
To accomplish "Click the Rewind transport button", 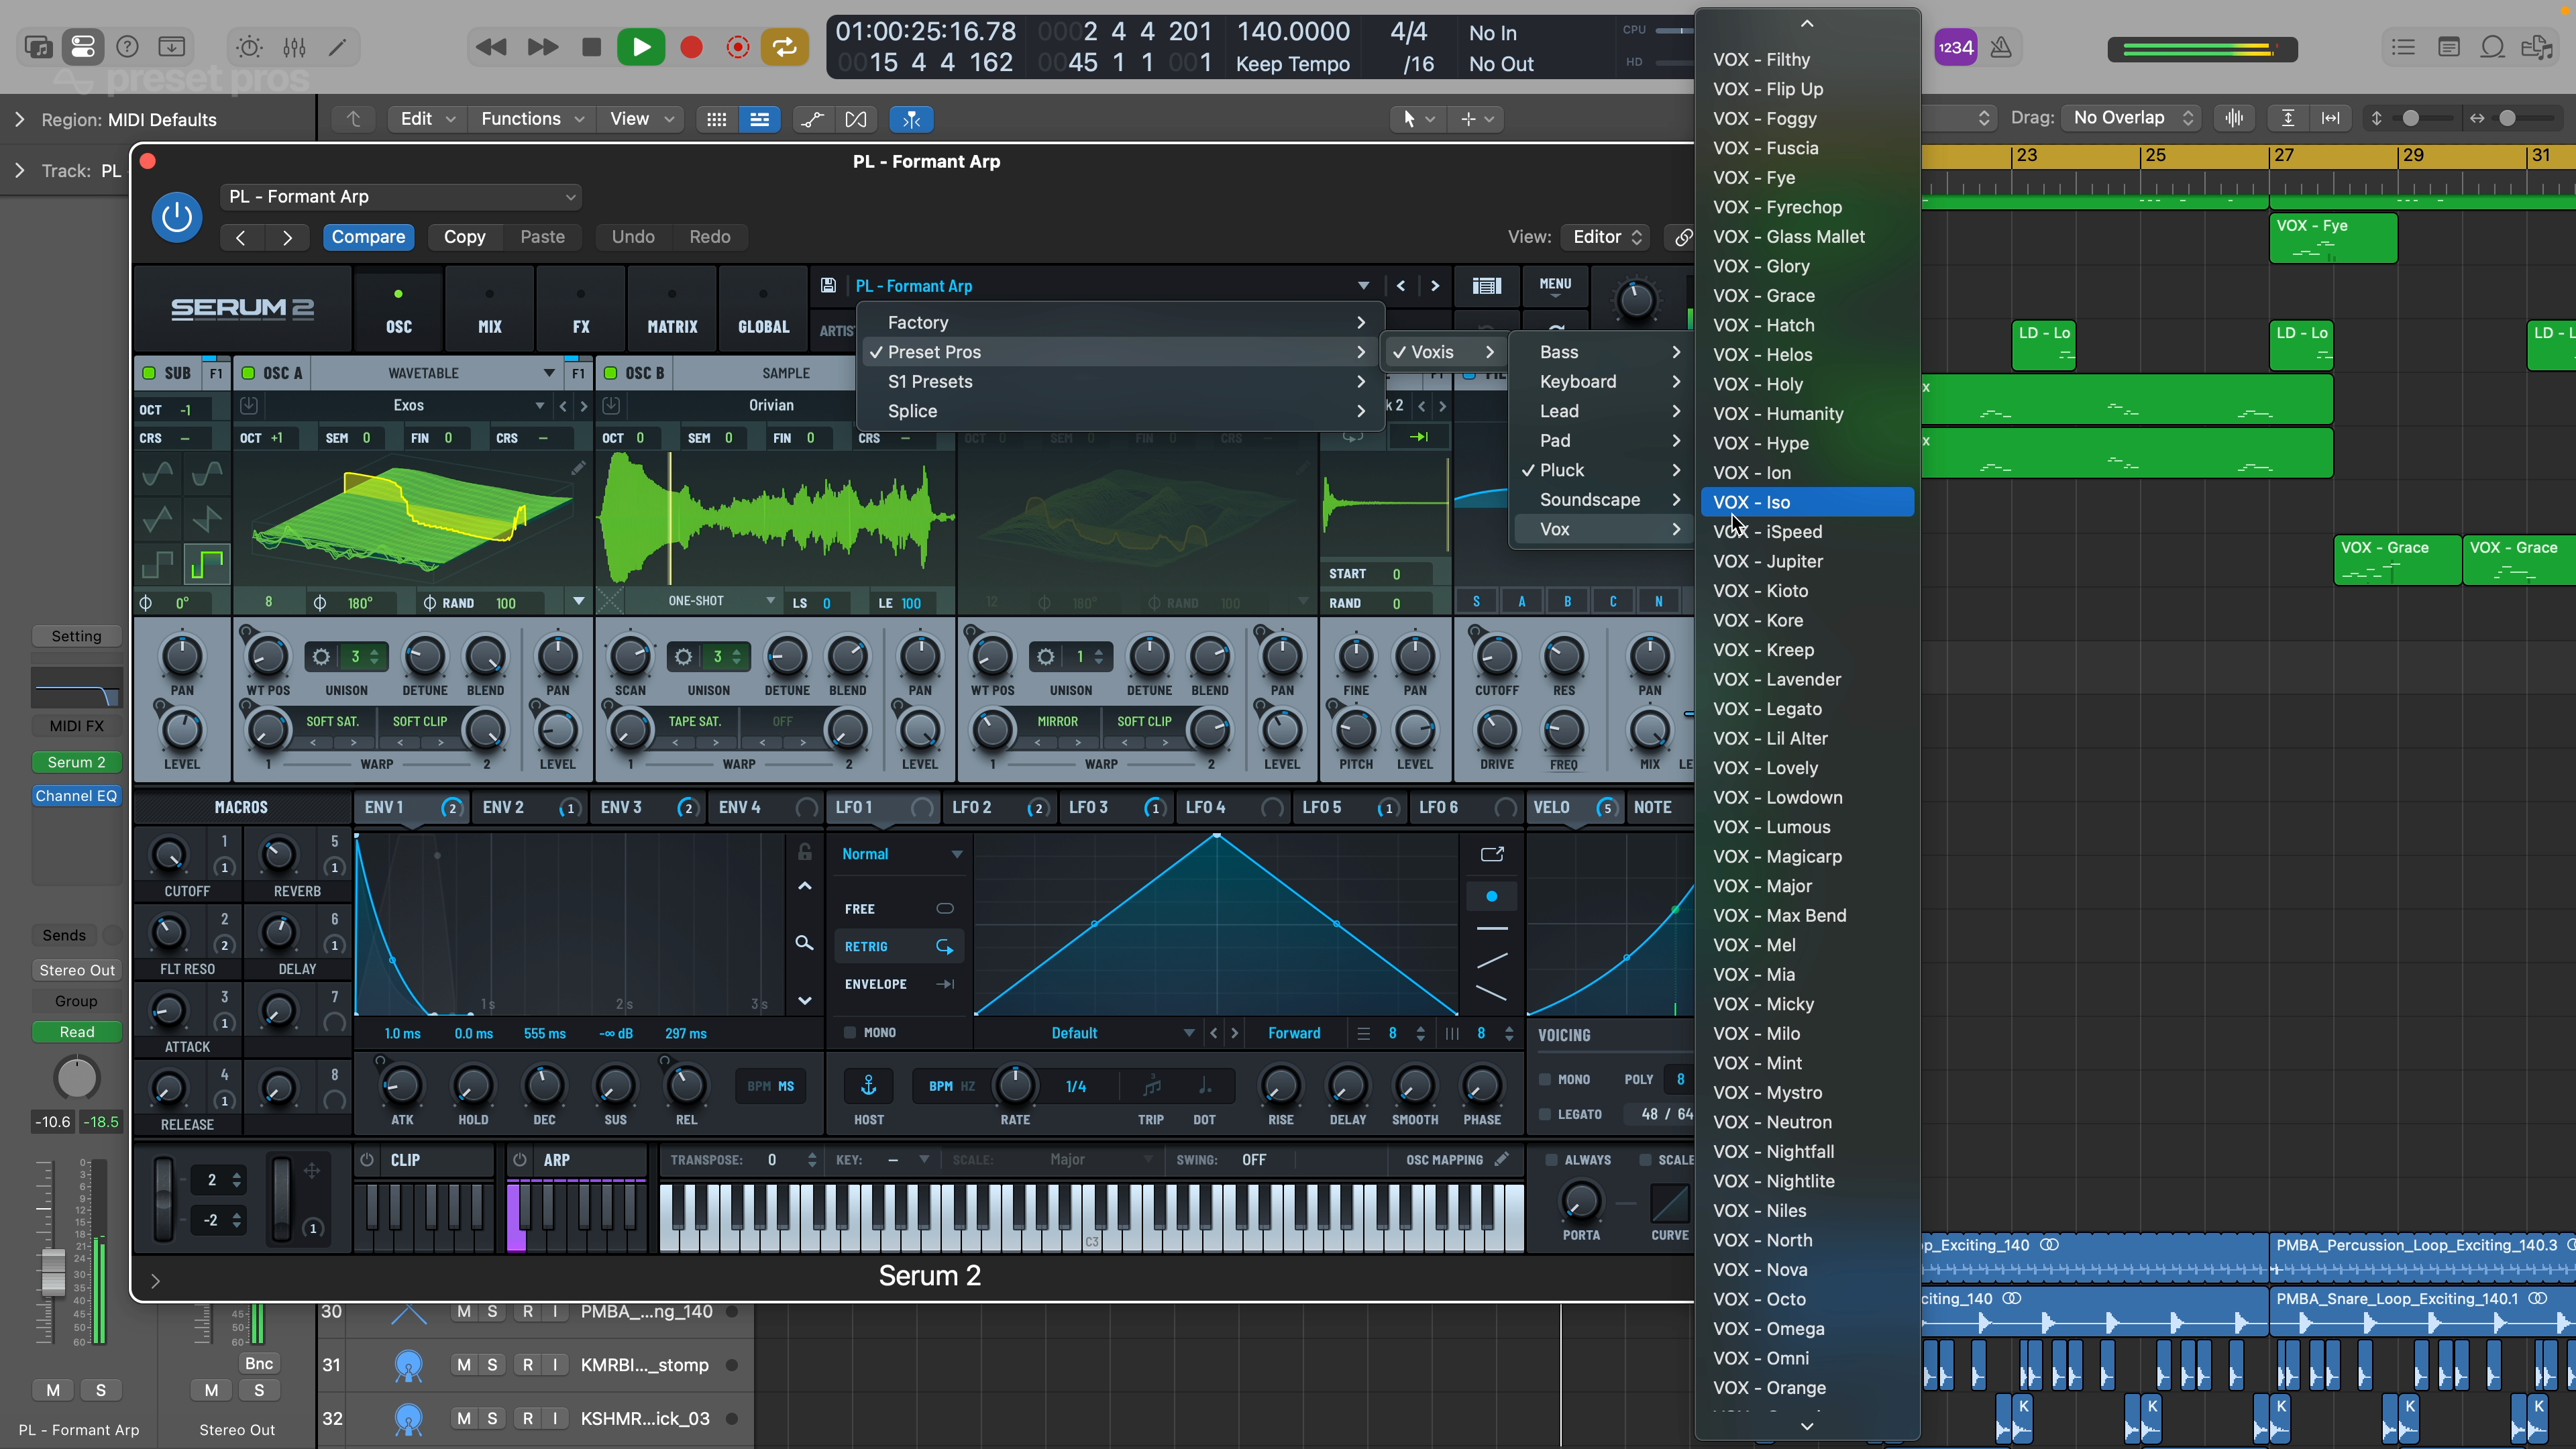I will click(490, 47).
